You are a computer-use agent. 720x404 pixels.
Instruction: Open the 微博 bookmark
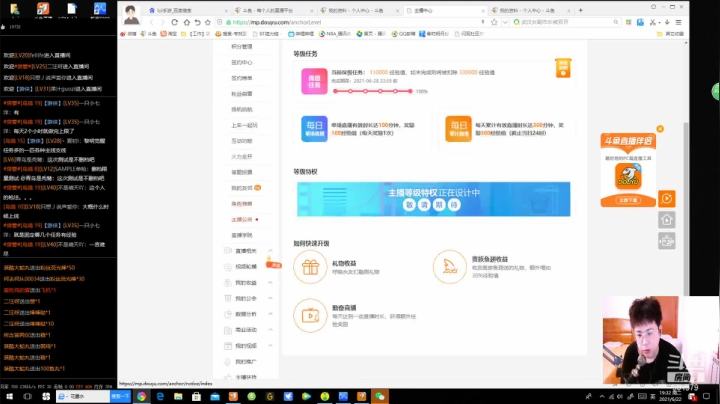pos(128,34)
